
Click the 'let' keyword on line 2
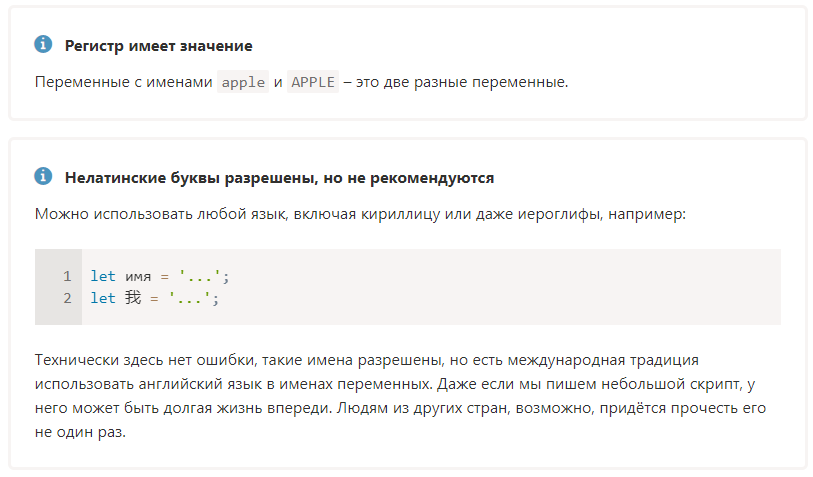coord(103,298)
